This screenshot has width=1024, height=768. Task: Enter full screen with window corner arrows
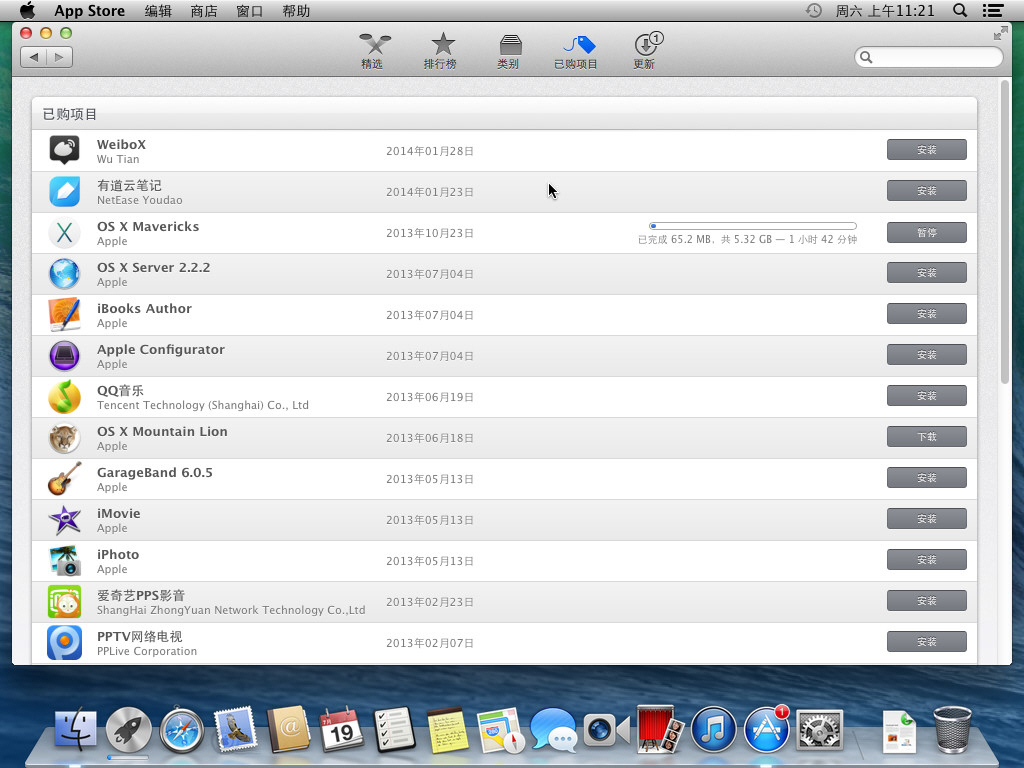click(1000, 33)
